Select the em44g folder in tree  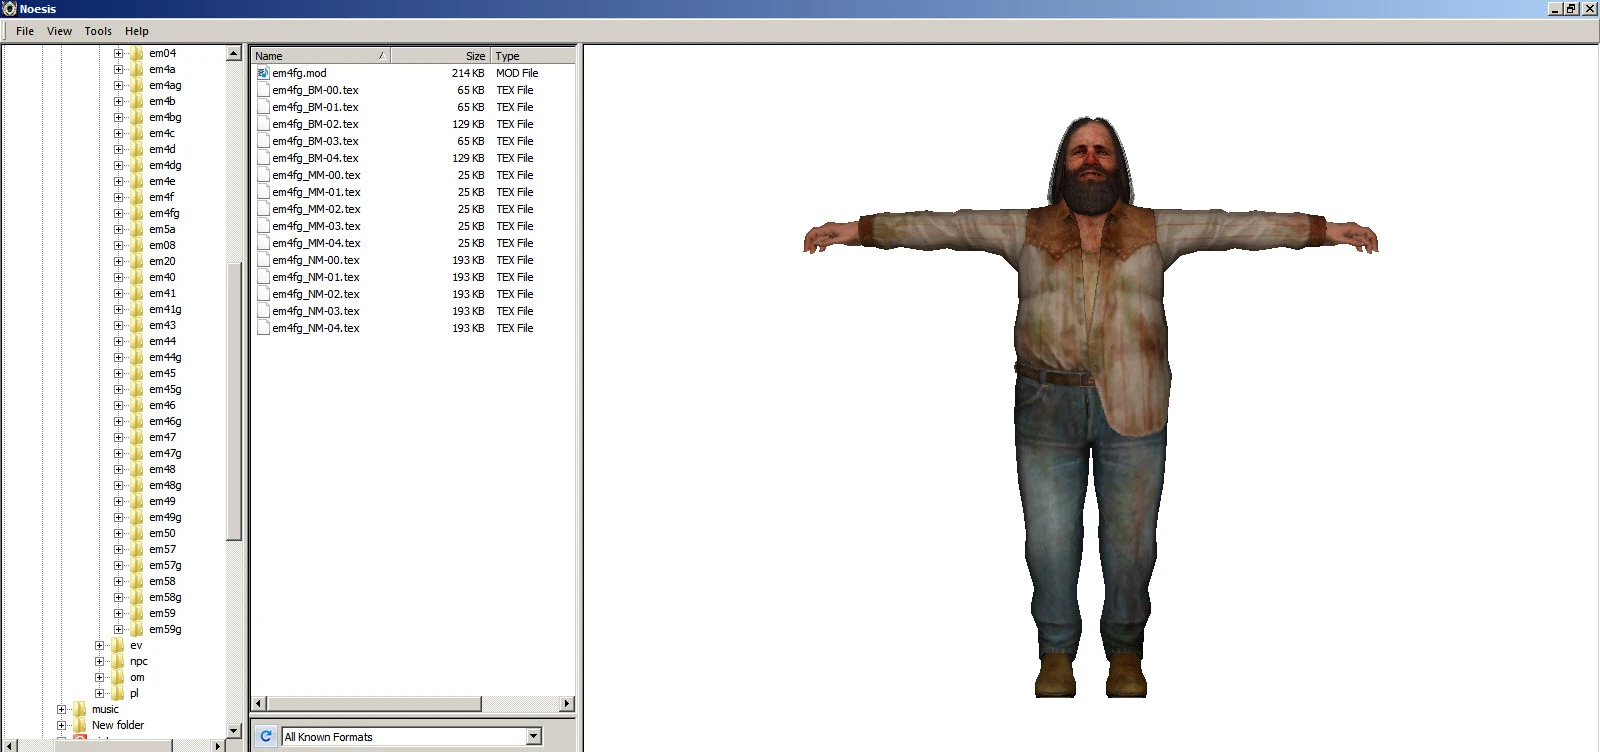point(165,357)
